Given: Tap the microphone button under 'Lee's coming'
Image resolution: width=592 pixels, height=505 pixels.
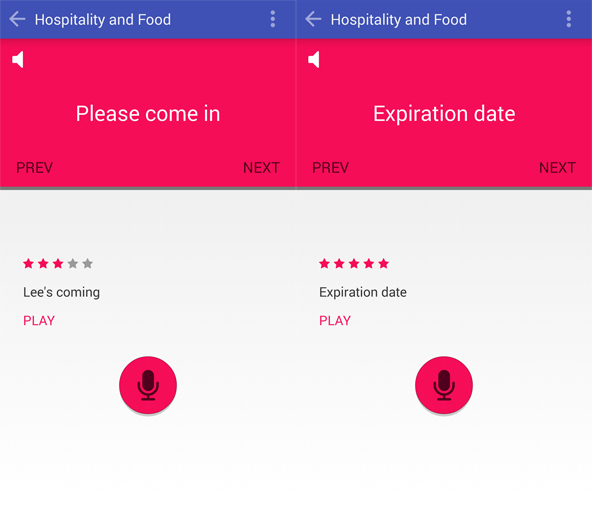Looking at the screenshot, I should point(148,385).
